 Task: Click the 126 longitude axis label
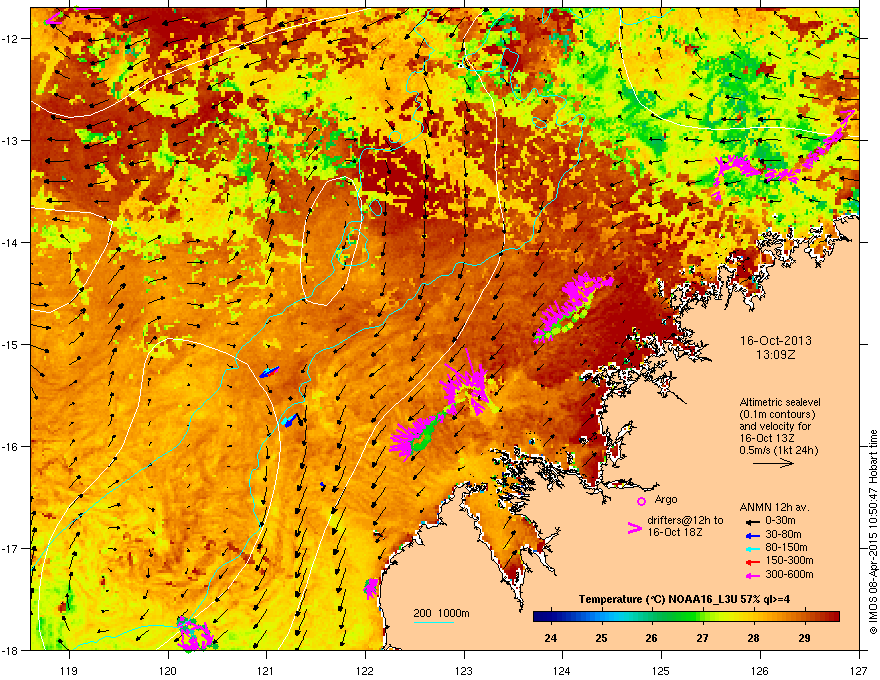click(760, 670)
